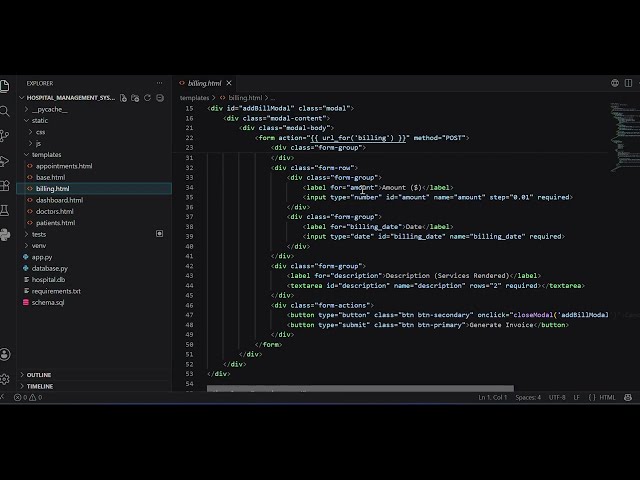The height and width of the screenshot is (480, 640).
Task: Open the Source Control view icon
Action: click(4, 136)
